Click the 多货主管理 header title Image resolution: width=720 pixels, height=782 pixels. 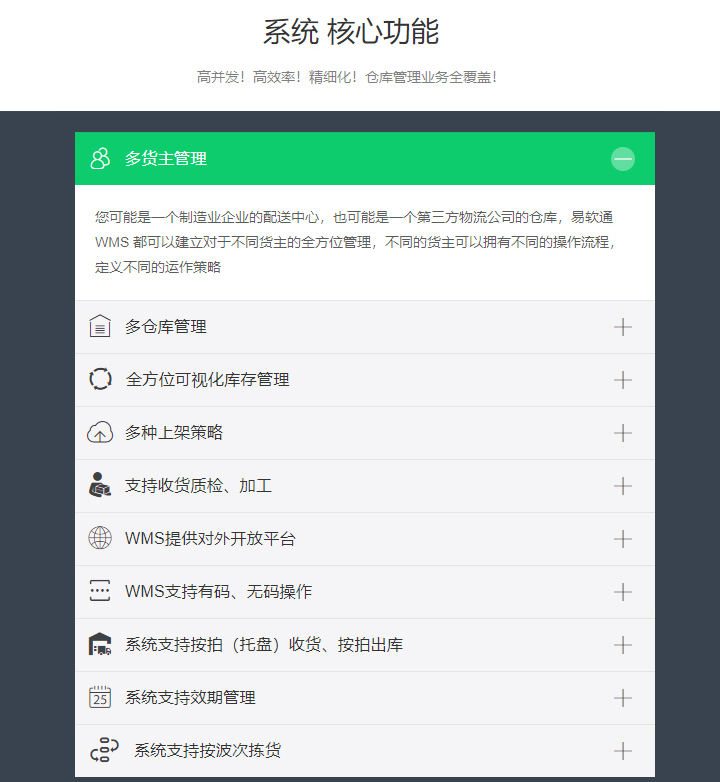166,159
